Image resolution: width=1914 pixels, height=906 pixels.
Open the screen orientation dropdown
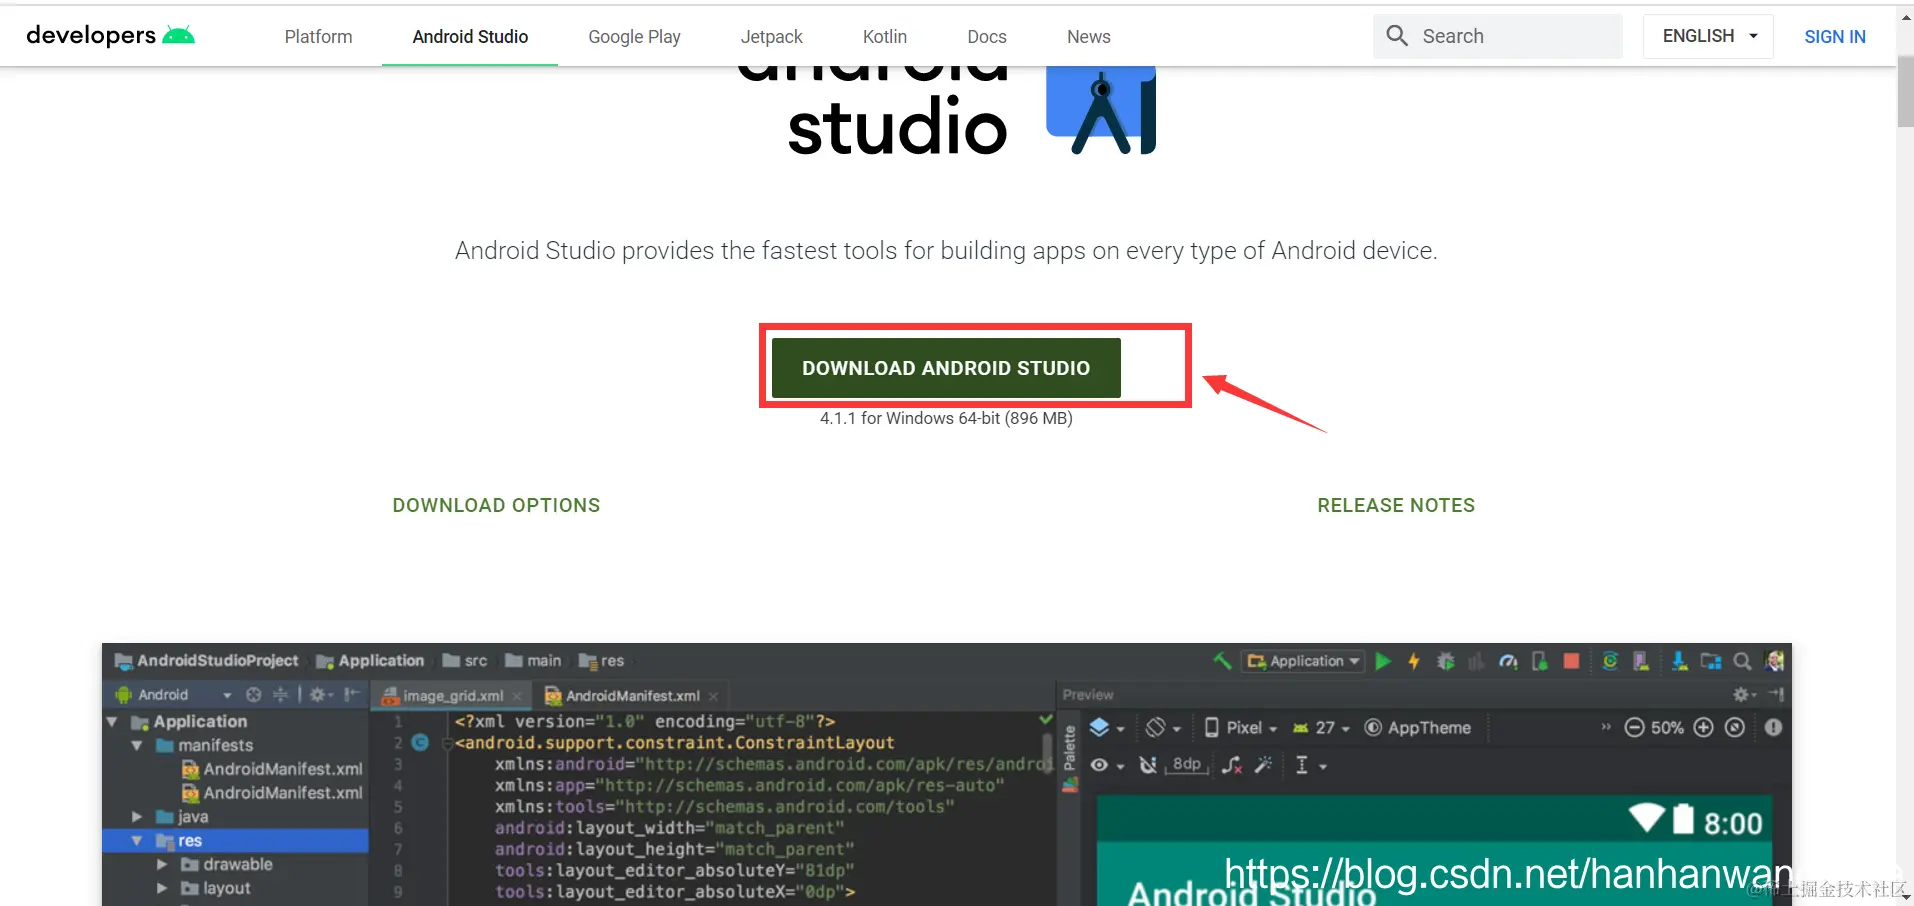click(1164, 728)
